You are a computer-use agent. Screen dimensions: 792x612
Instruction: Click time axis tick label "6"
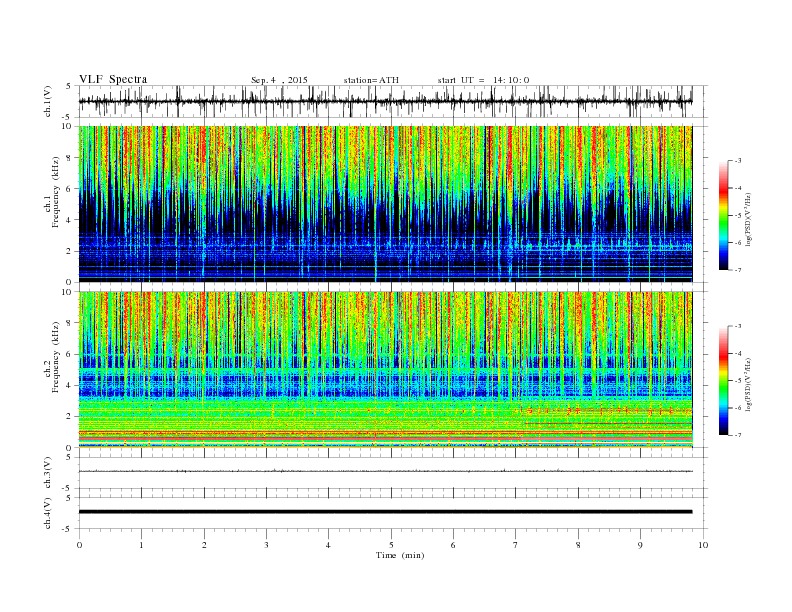(x=453, y=545)
